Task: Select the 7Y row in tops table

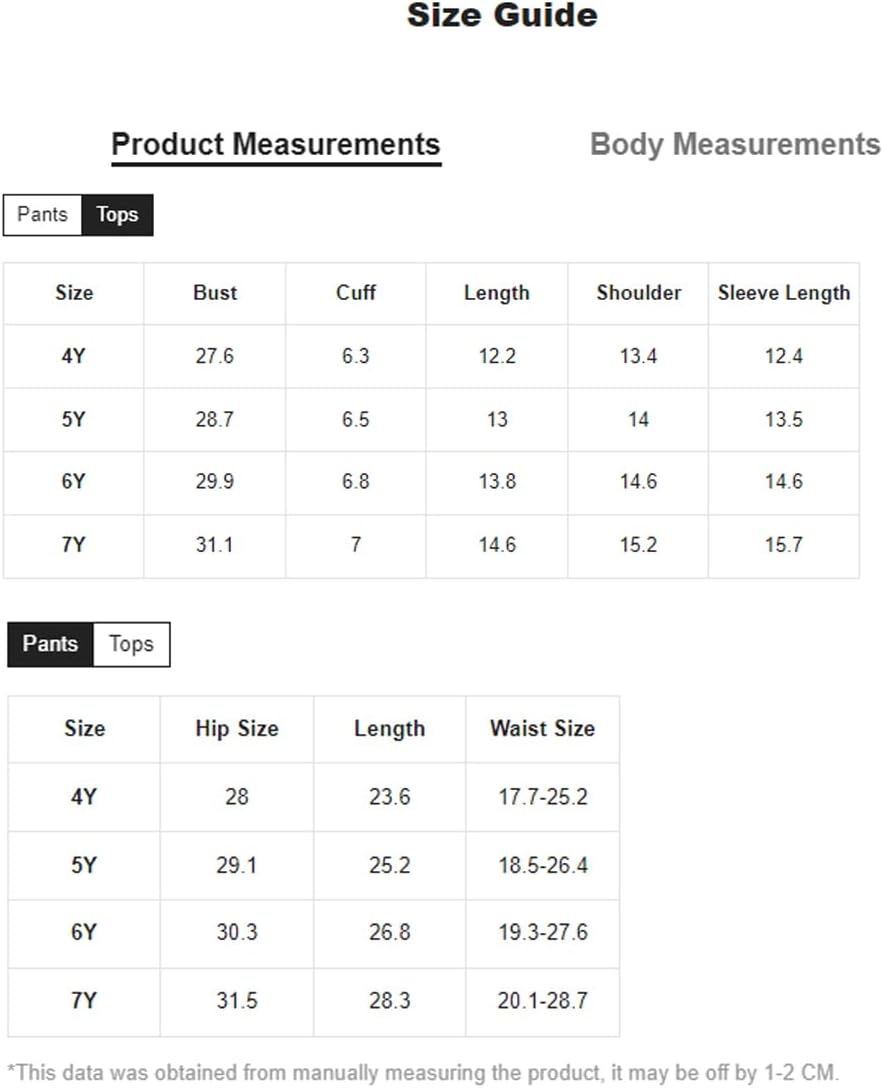Action: [431, 545]
